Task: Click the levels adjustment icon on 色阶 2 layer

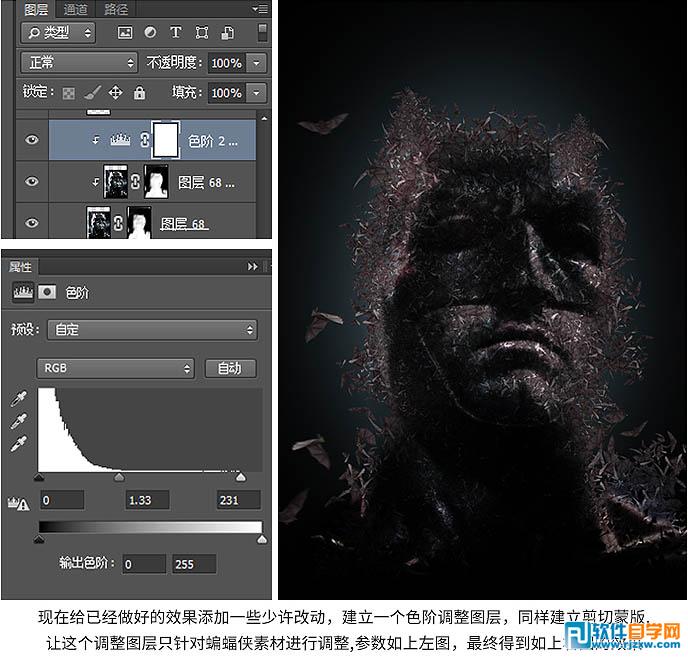Action: pos(120,140)
